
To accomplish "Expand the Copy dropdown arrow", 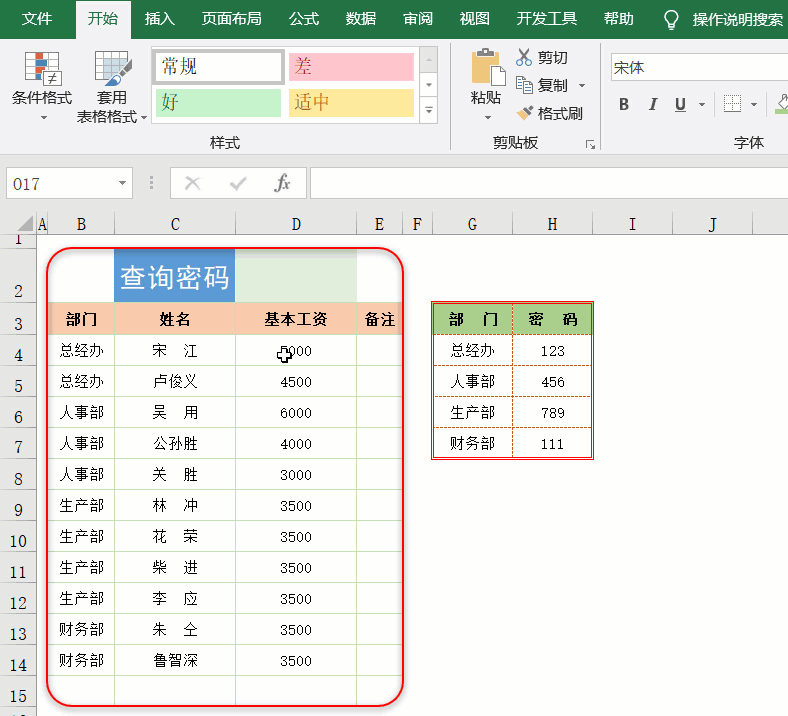I will point(582,85).
